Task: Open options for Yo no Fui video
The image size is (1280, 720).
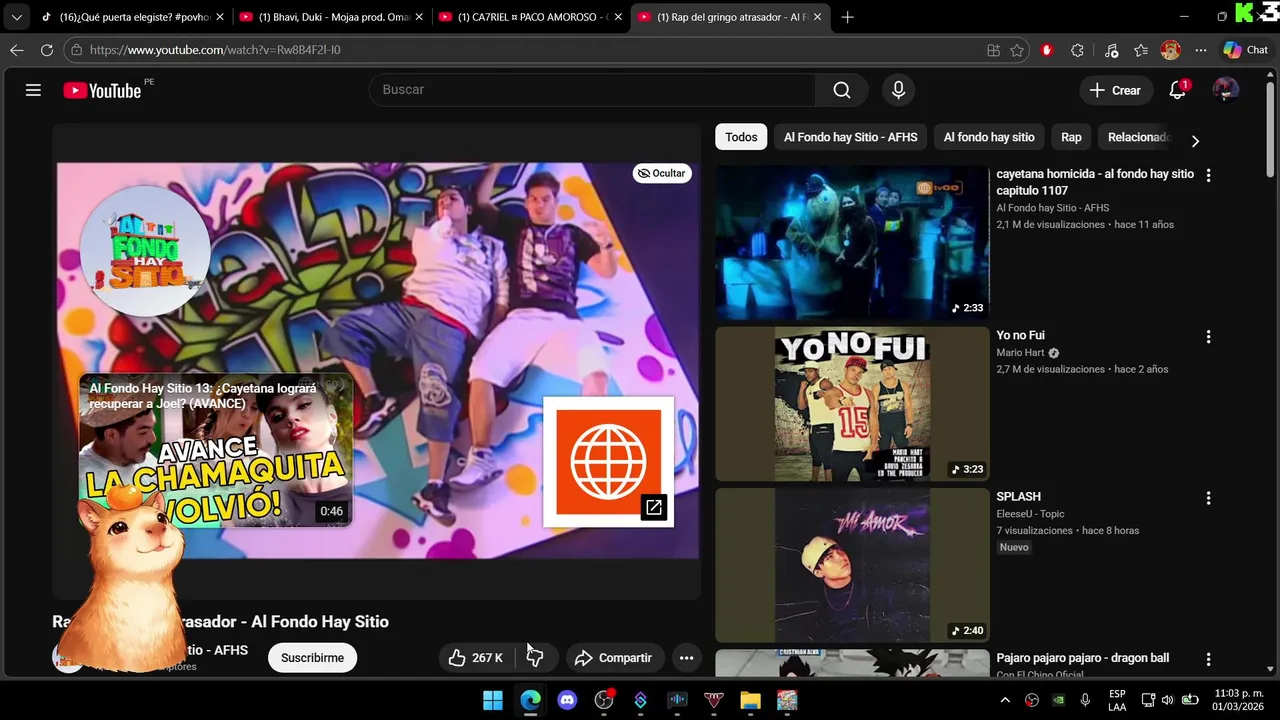Action: pos(1208,337)
